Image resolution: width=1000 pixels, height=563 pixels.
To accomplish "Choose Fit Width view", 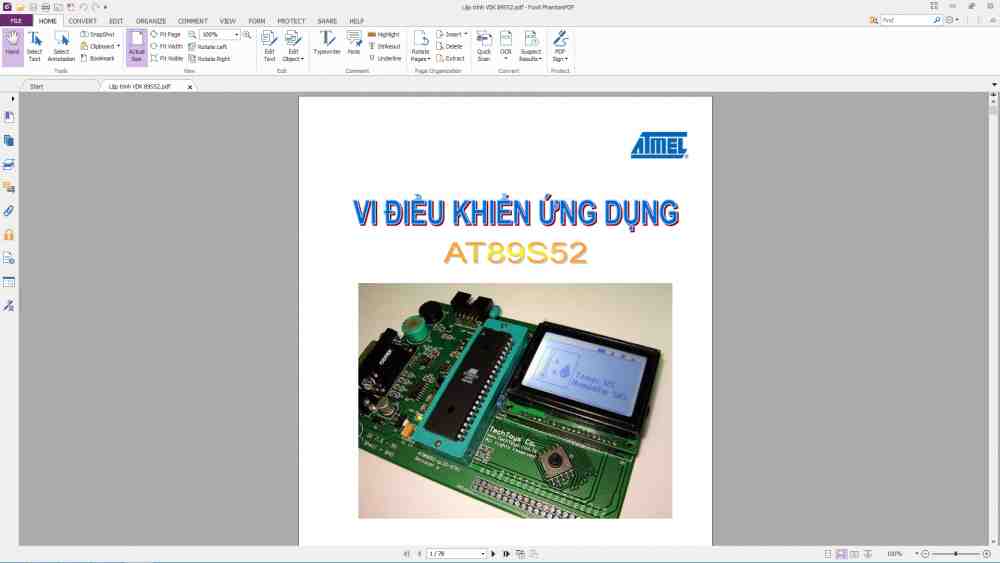I will pyautogui.click(x=166, y=47).
